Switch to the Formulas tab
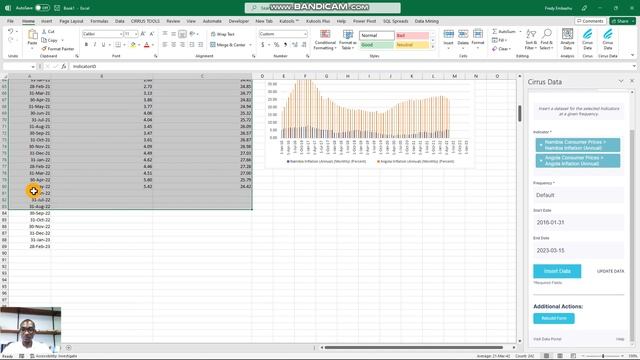This screenshot has height=360, width=640. click(99, 21)
